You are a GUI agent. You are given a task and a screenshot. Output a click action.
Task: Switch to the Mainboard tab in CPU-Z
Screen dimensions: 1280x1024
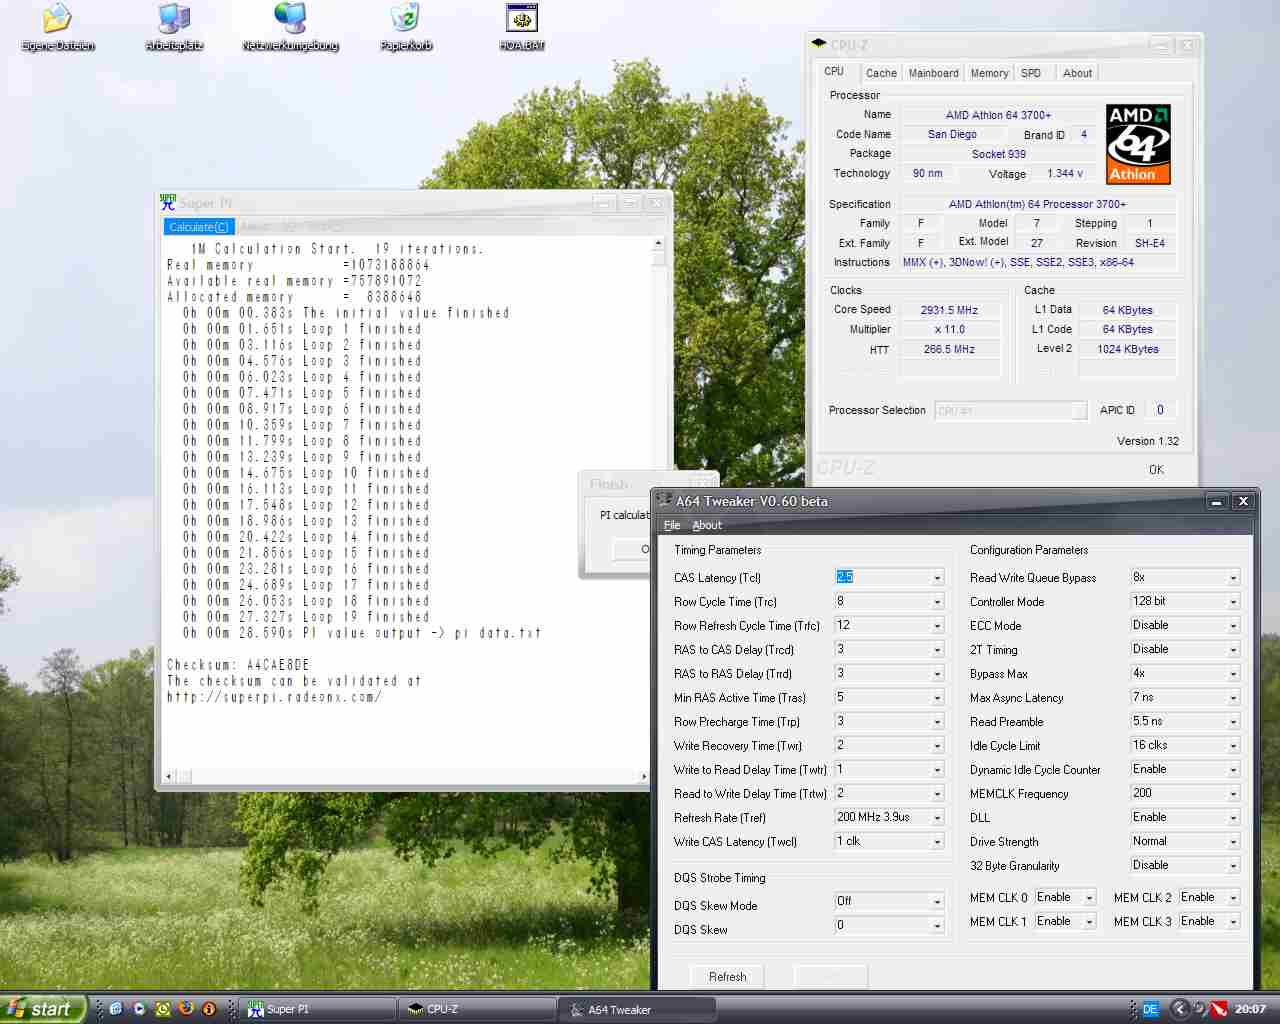[933, 73]
